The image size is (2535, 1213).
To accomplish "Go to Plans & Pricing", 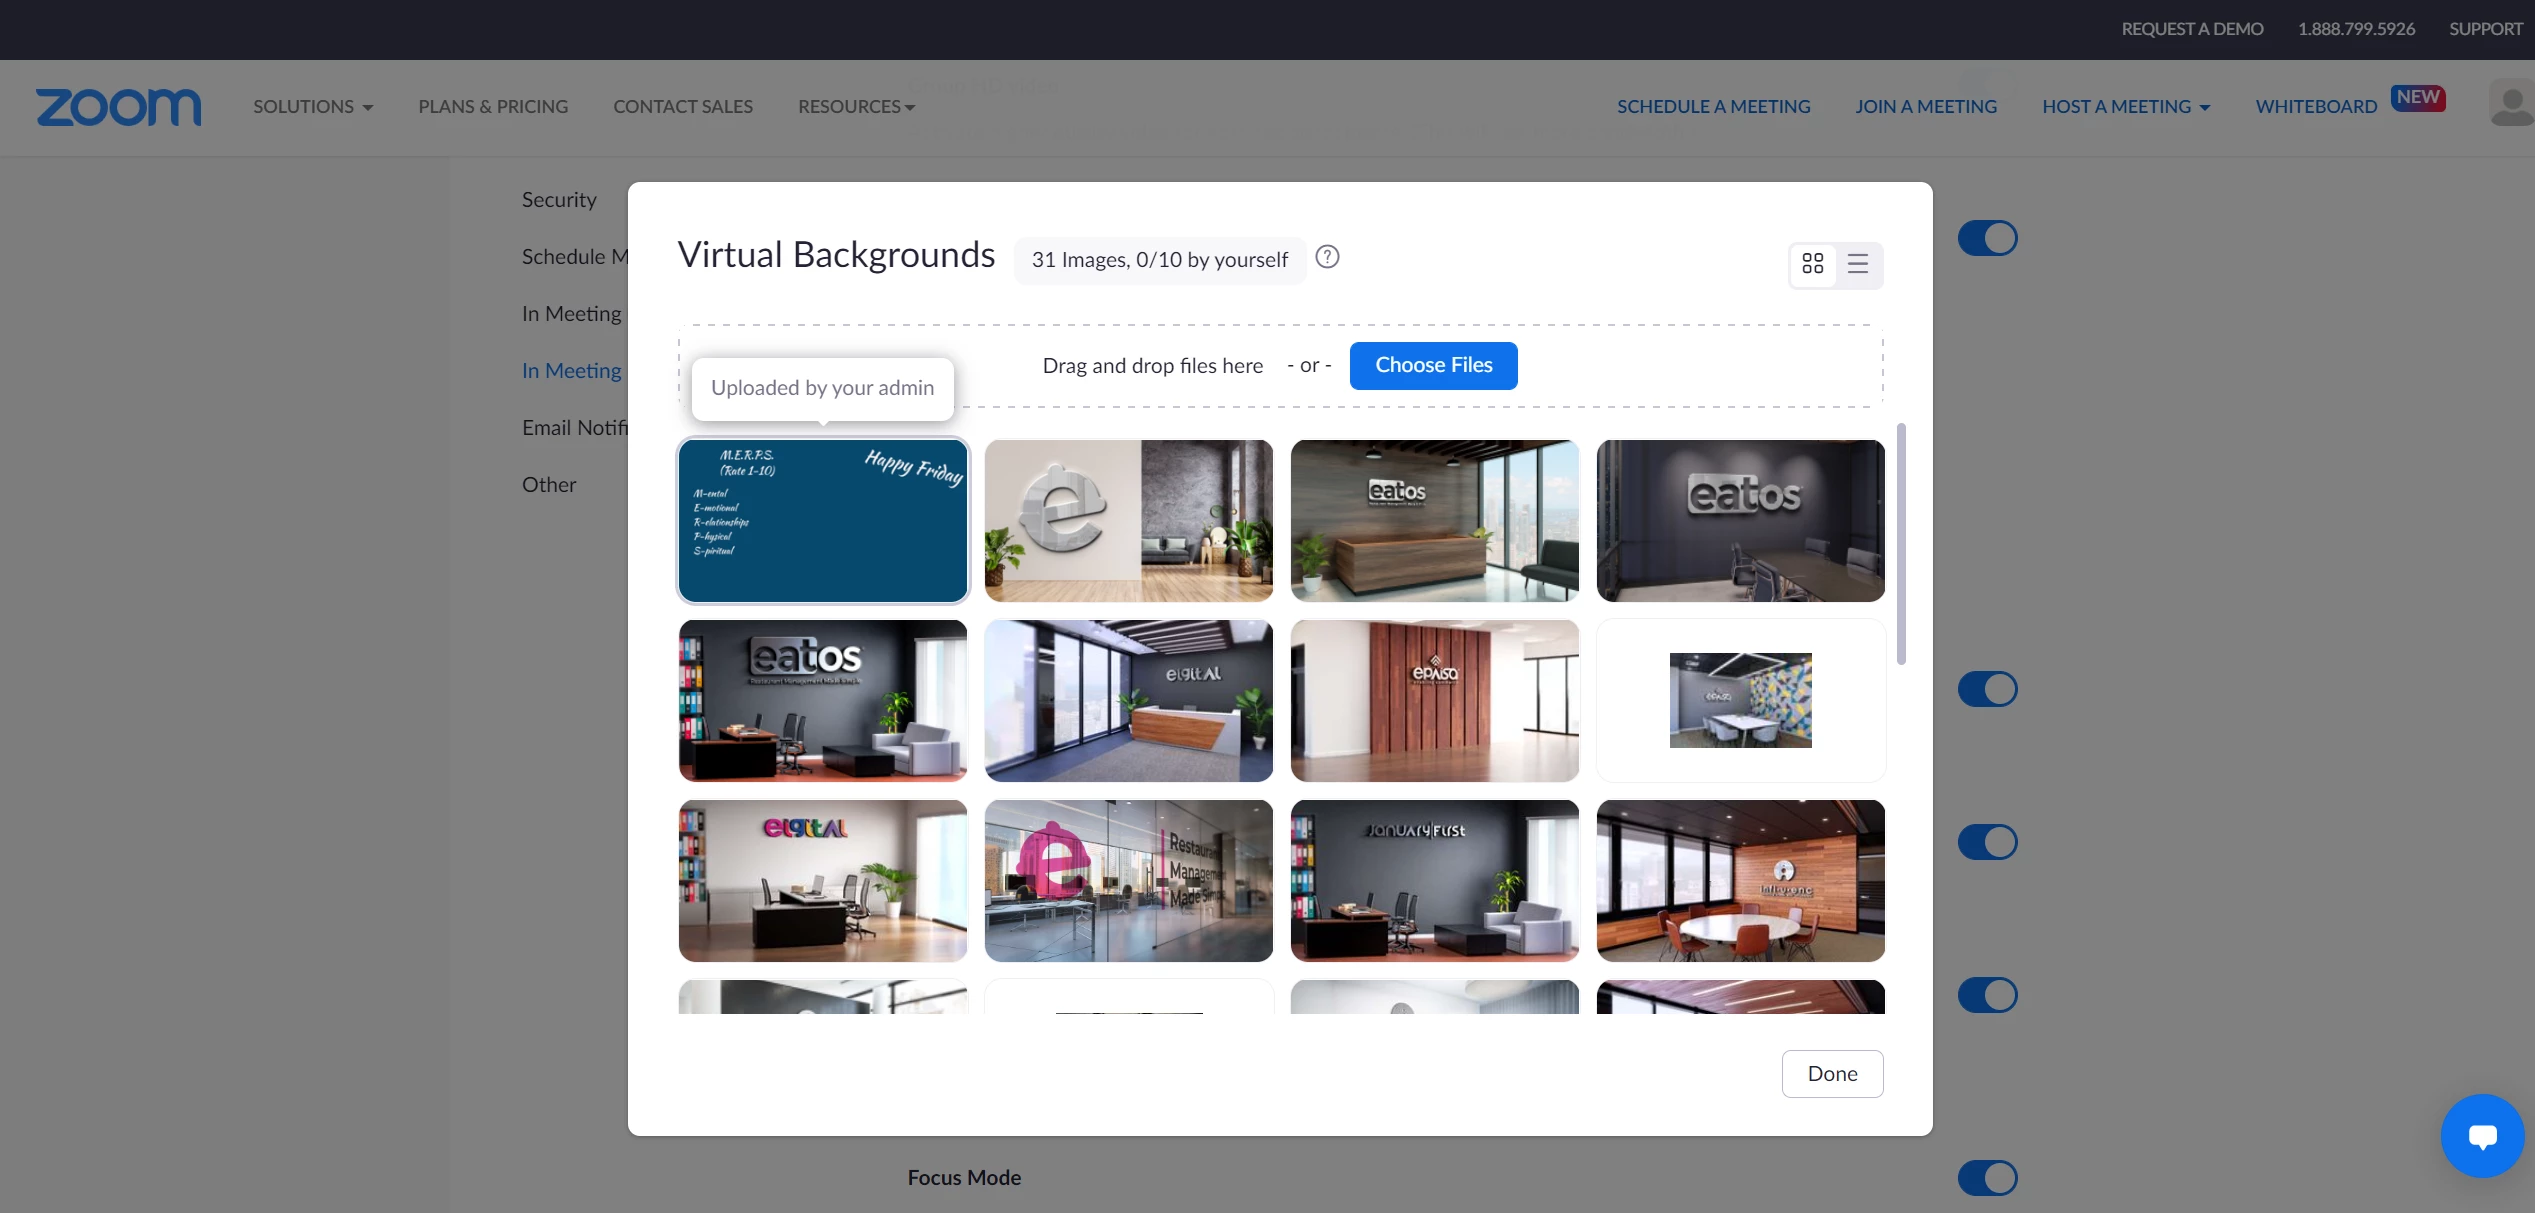I will click(493, 107).
